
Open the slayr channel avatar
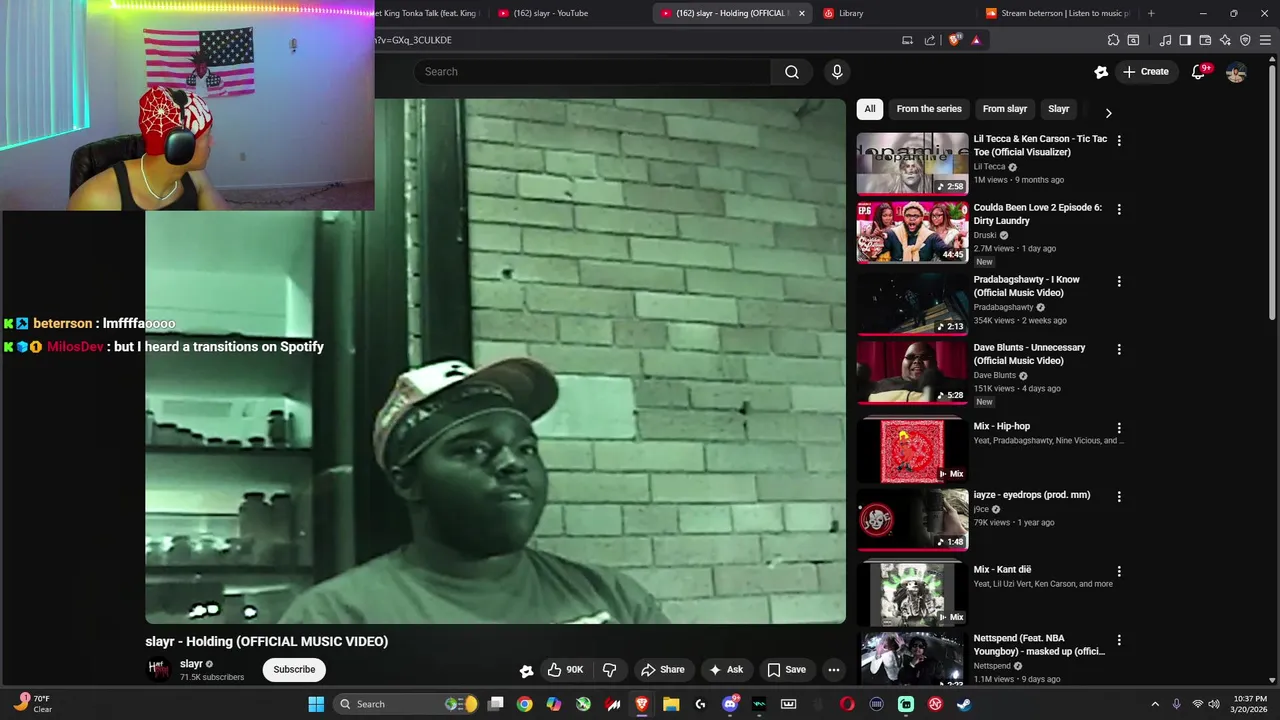158,670
